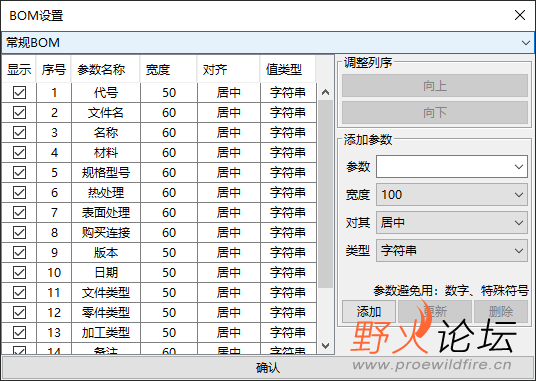Select the 代号 parameter name cell
This screenshot has width=536, height=381.
[106, 93]
